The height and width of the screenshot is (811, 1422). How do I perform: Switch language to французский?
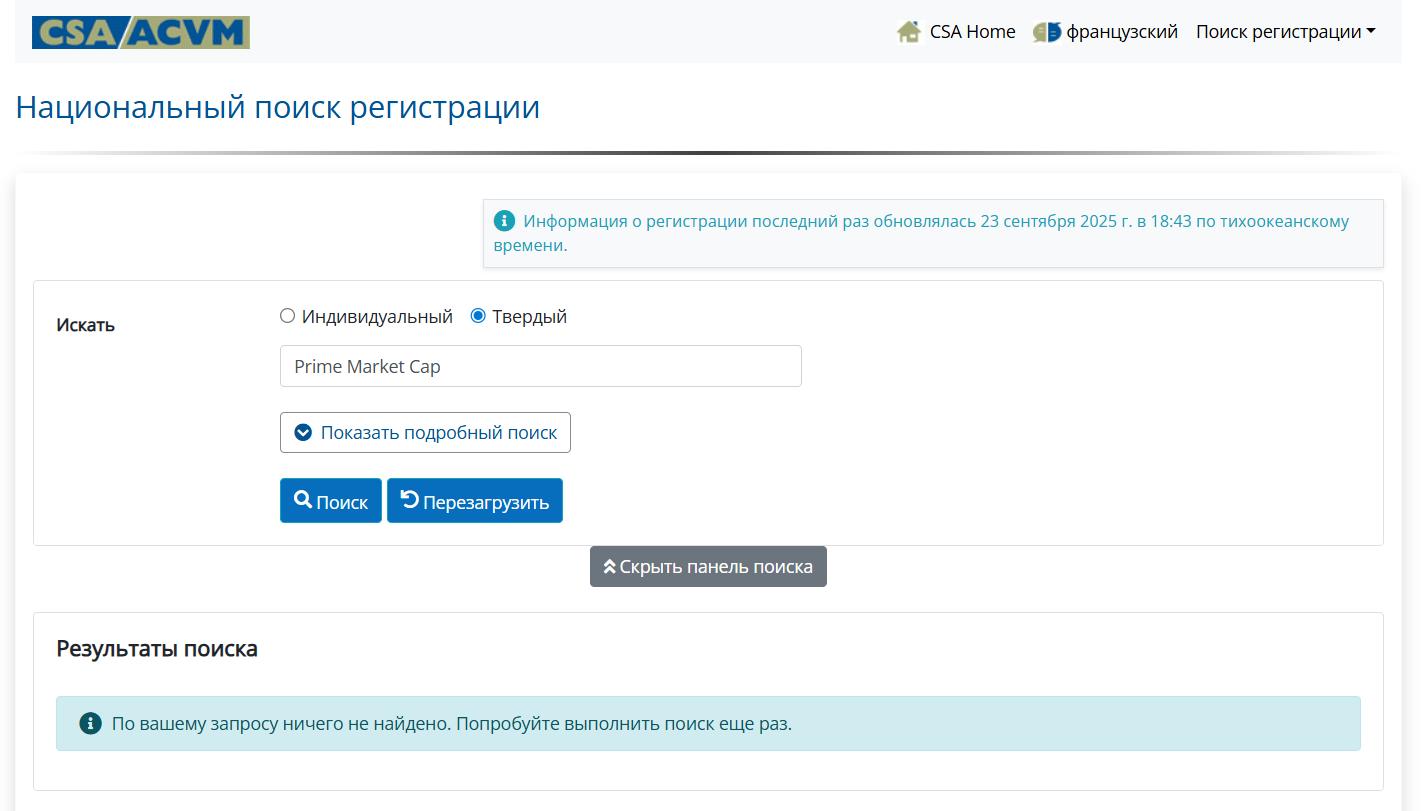point(1121,32)
